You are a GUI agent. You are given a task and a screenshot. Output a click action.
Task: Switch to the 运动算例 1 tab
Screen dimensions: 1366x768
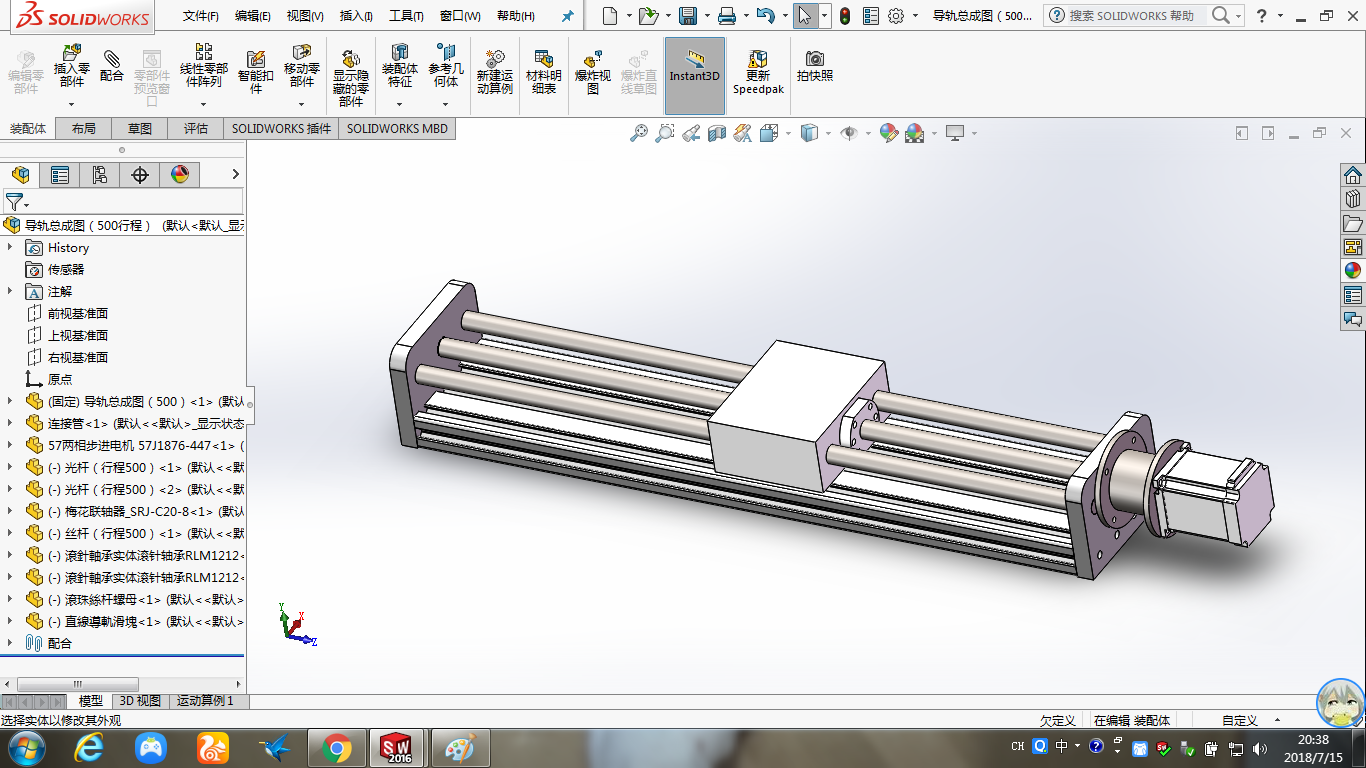[205, 701]
